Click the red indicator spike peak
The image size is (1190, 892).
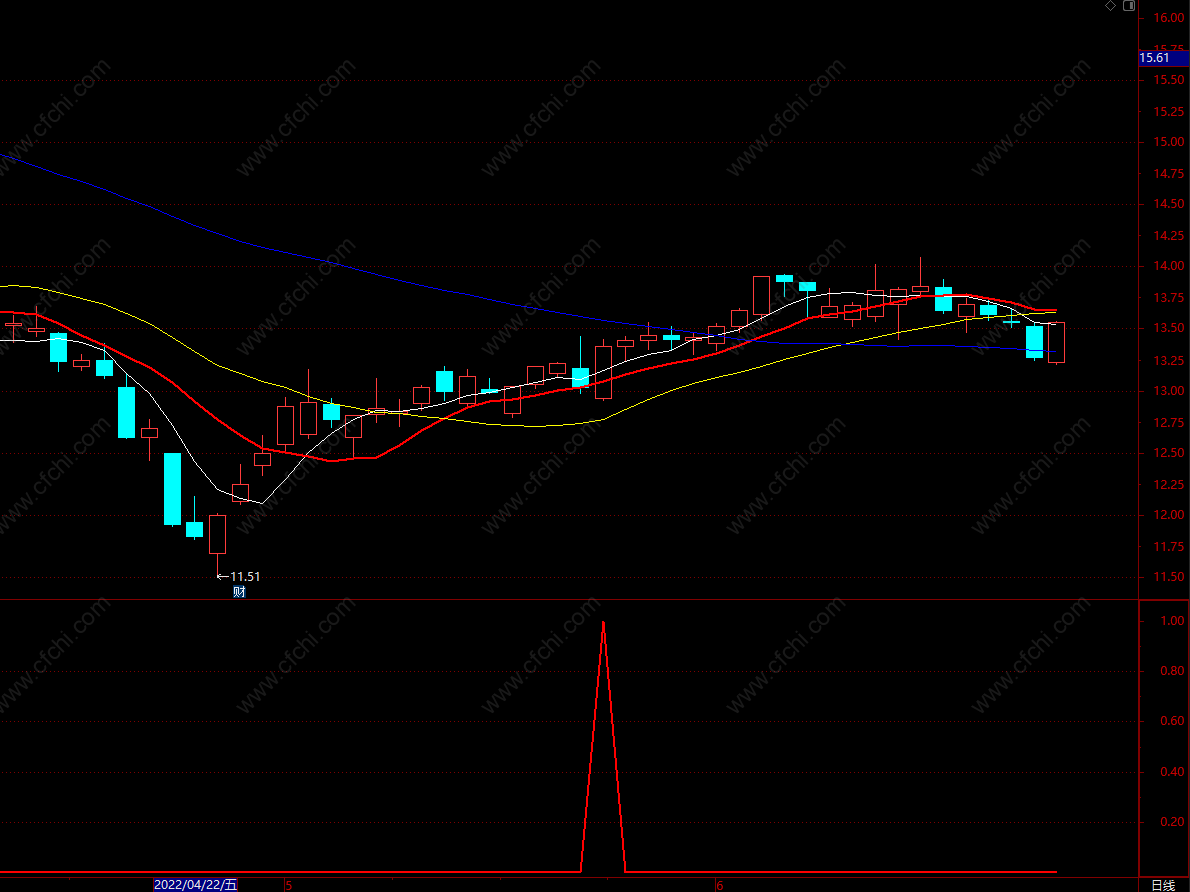603,623
